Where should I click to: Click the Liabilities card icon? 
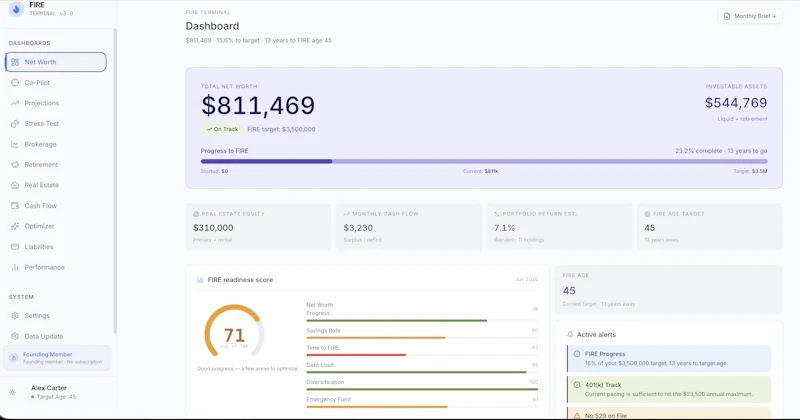click(15, 247)
